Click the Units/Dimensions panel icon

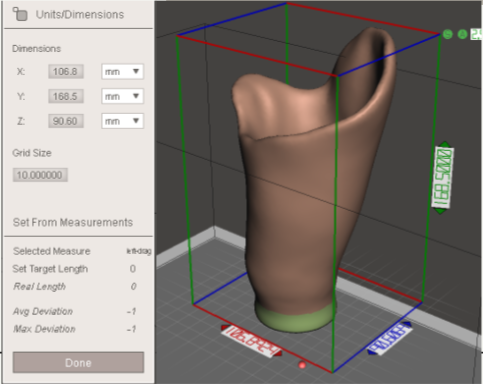(20, 14)
